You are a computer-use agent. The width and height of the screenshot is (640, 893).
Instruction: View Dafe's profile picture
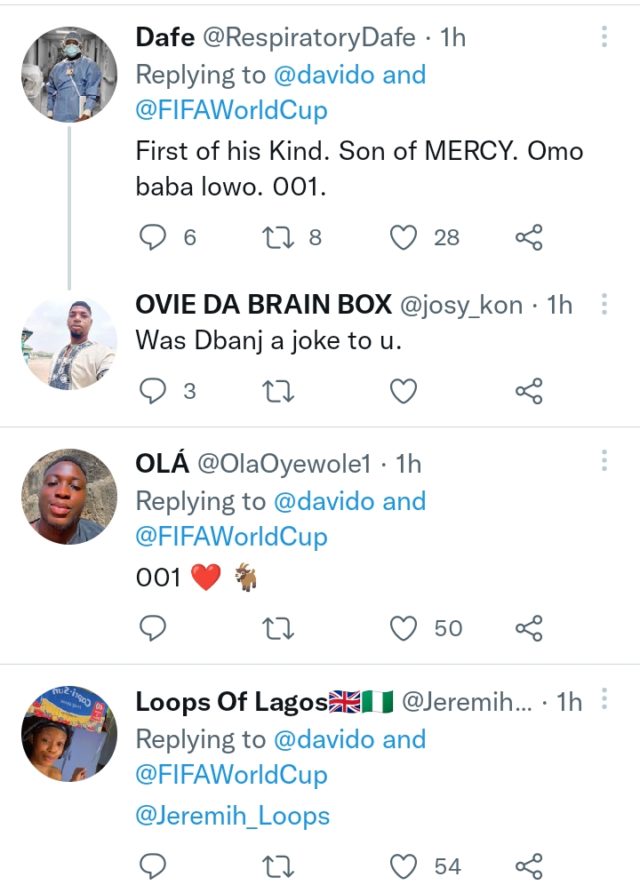69,75
